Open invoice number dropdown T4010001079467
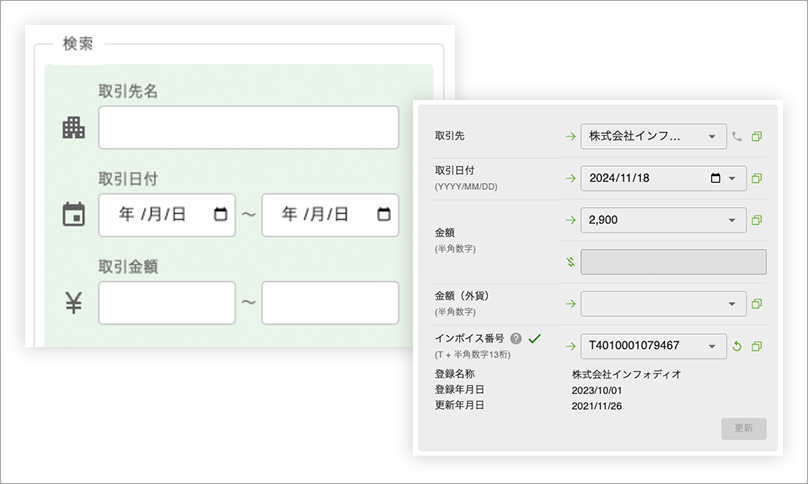The width and height of the screenshot is (808, 484). click(653, 346)
